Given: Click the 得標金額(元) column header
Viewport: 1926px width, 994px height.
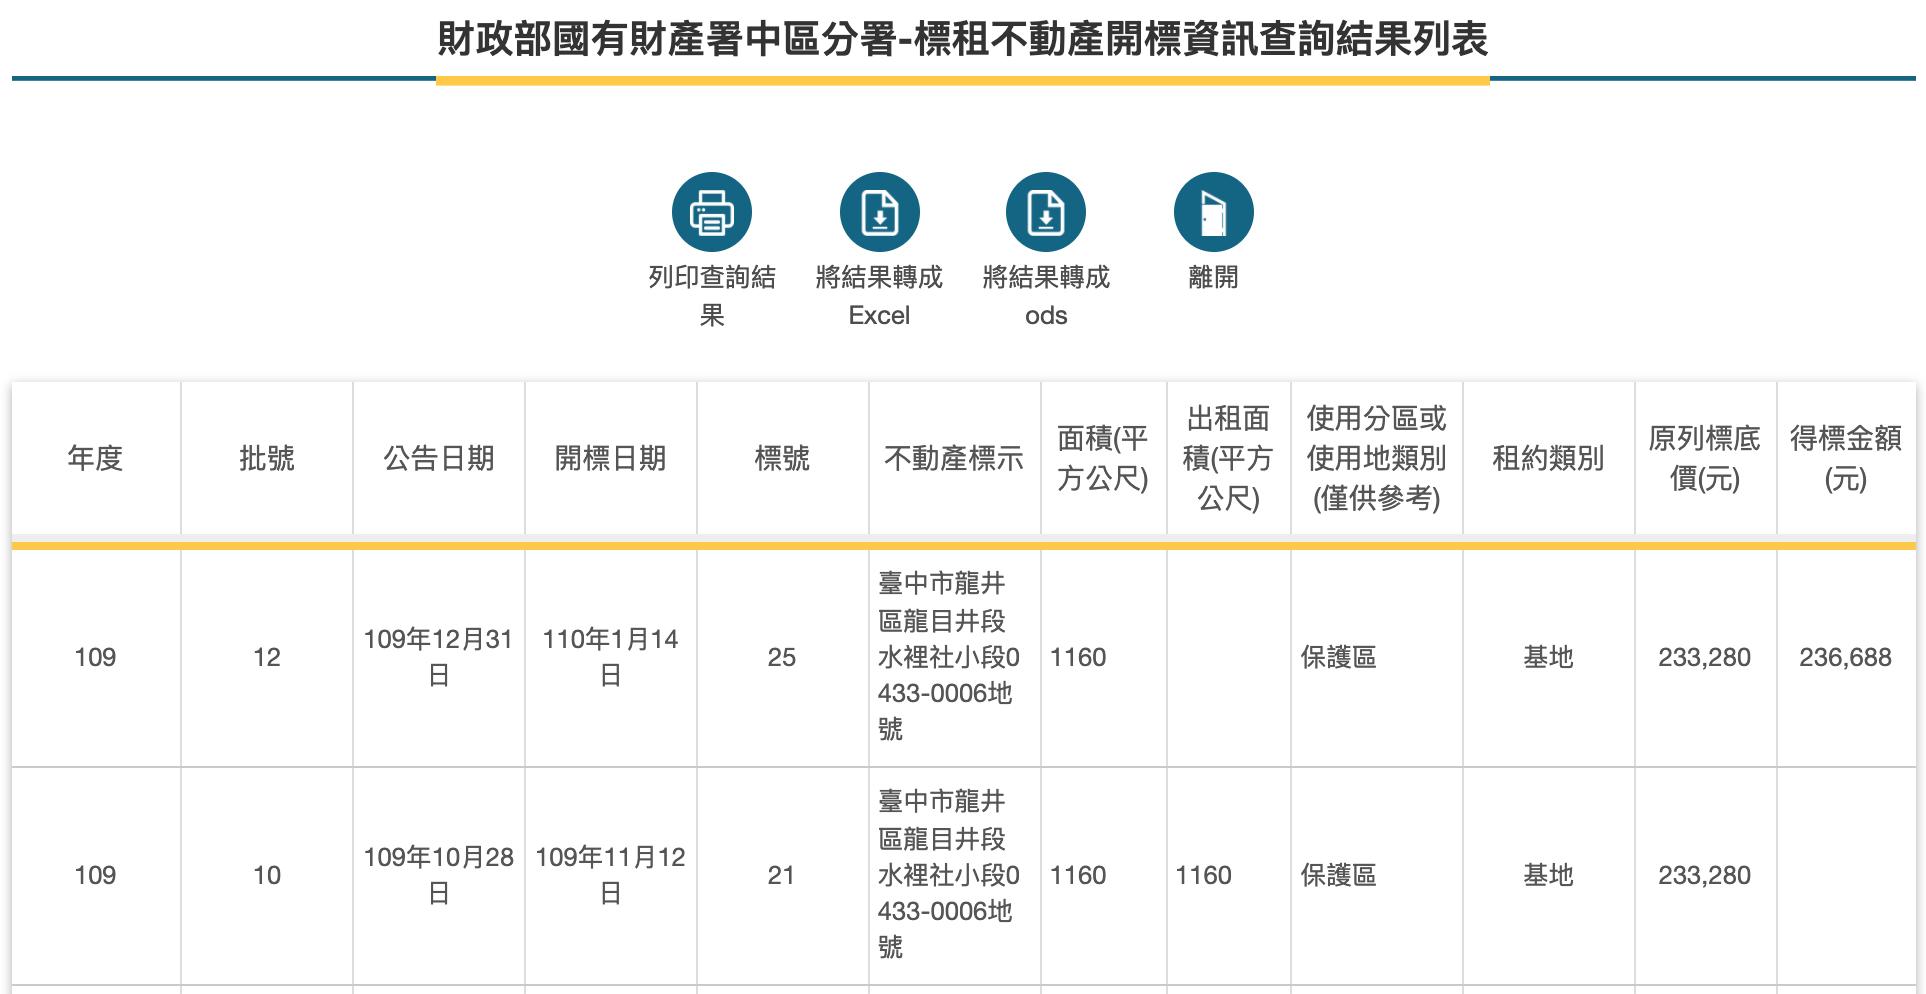Looking at the screenshot, I should (1846, 458).
